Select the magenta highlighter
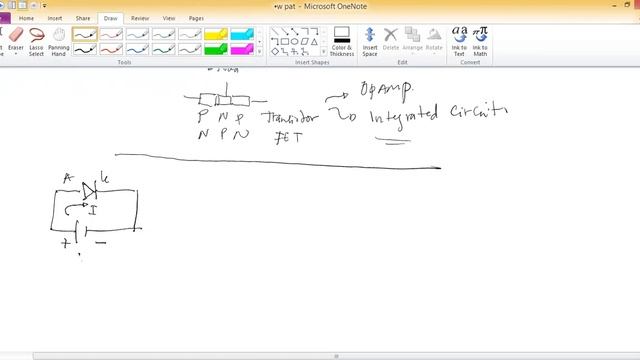This screenshot has width=640, height=360. [242, 49]
